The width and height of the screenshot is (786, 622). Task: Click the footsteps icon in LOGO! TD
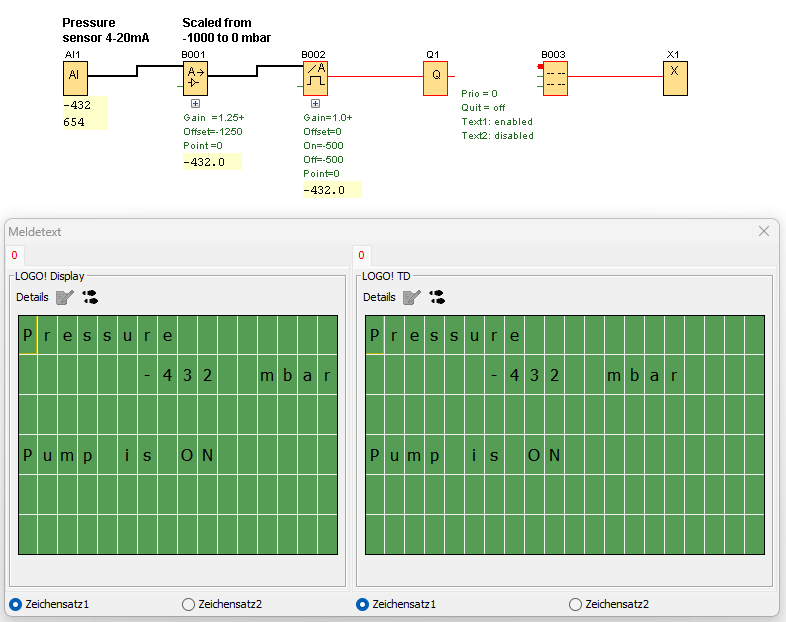437,297
